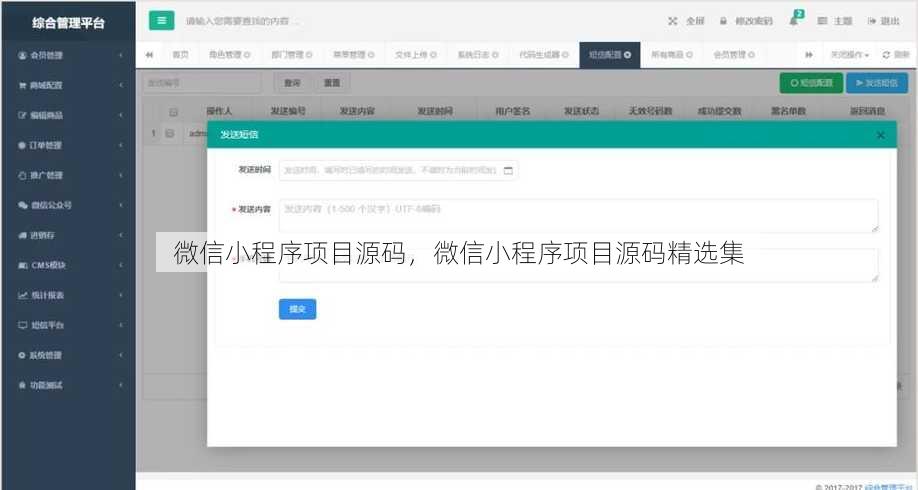Screen dimensions: 918x490
Task: Toggle the green hamburger sidebar button
Action: (162, 20)
